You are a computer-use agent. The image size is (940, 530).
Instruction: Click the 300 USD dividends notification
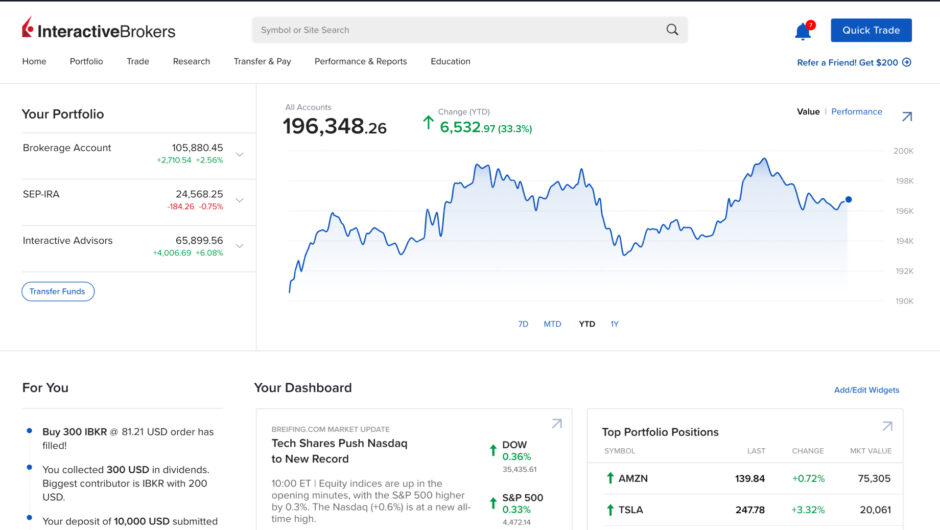point(125,483)
